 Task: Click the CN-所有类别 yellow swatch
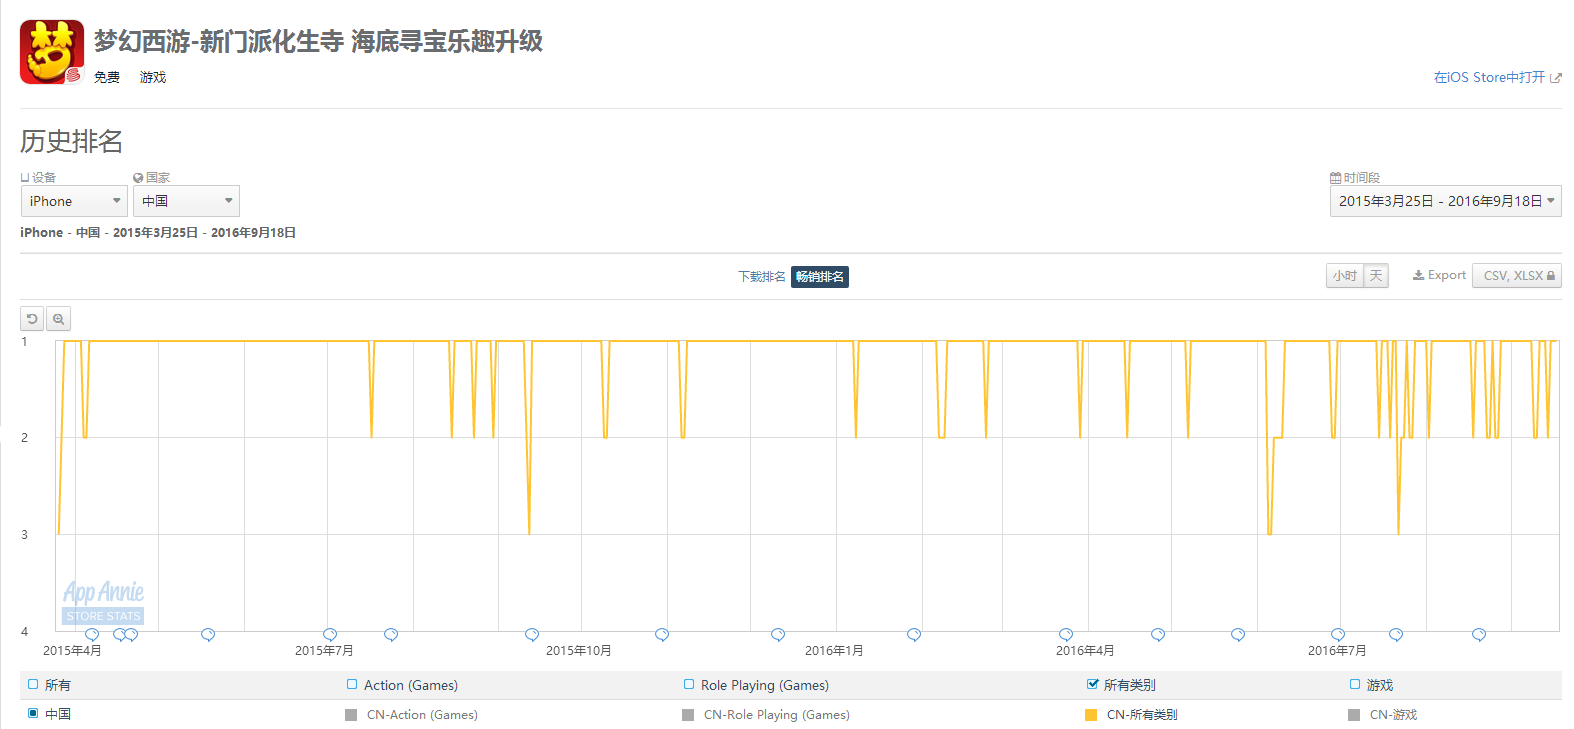coord(1091,714)
